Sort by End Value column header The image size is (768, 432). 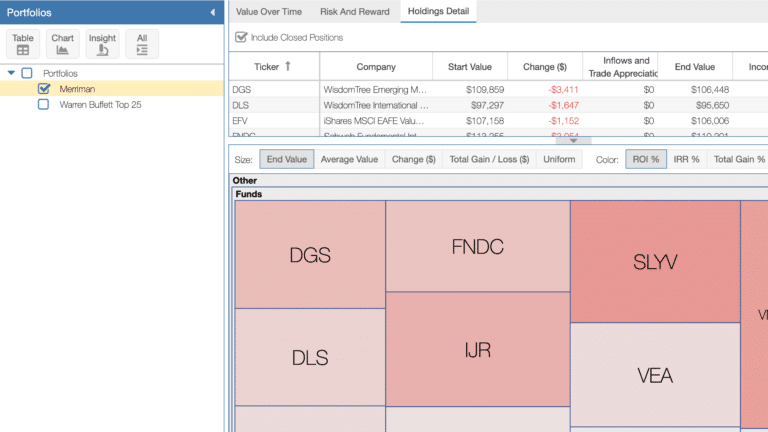695,67
